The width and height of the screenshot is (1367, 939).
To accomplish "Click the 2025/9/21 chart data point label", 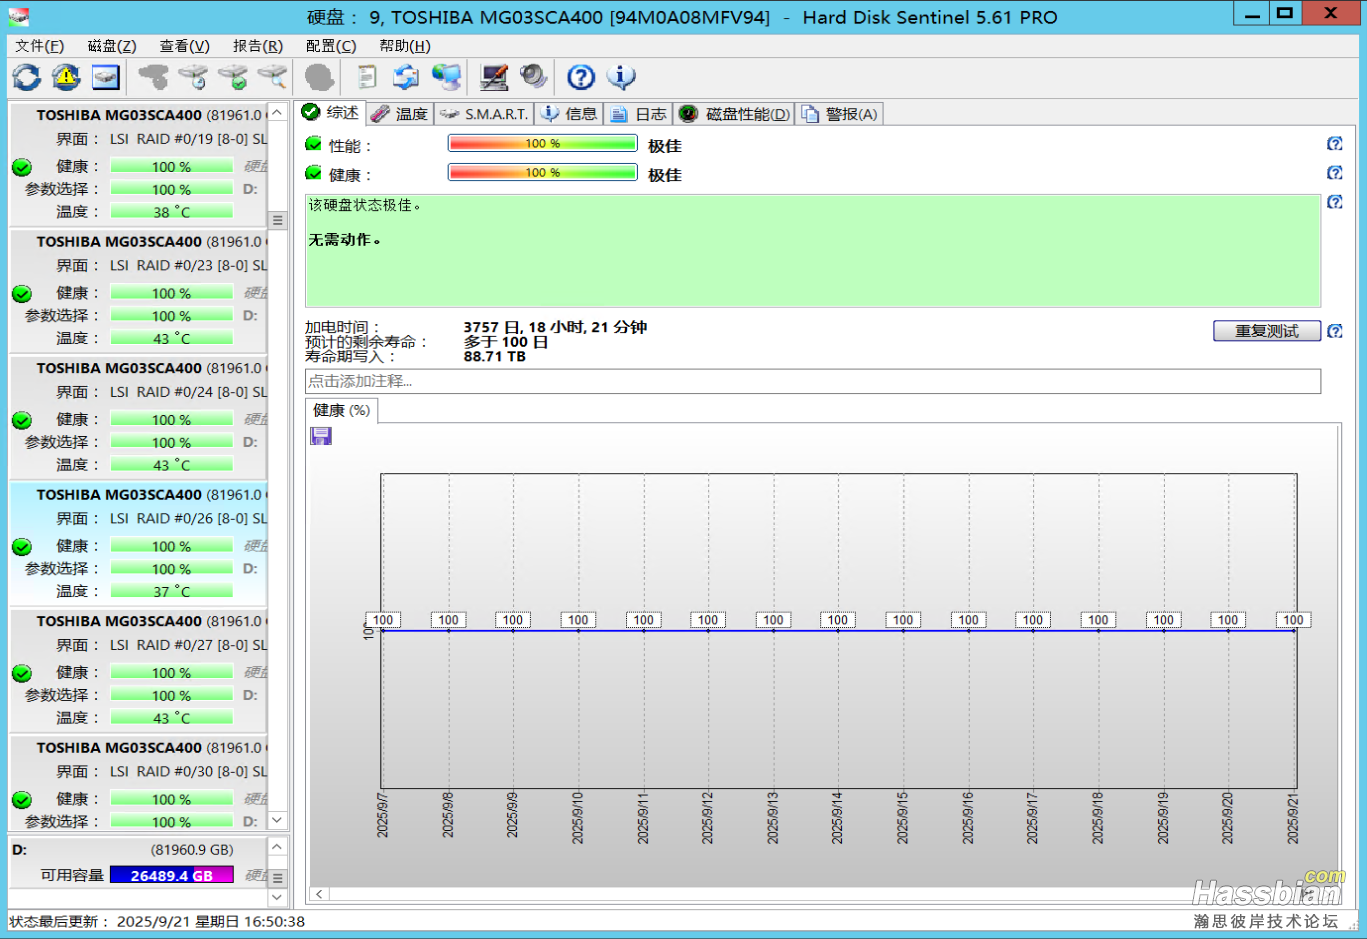I will tap(1293, 620).
